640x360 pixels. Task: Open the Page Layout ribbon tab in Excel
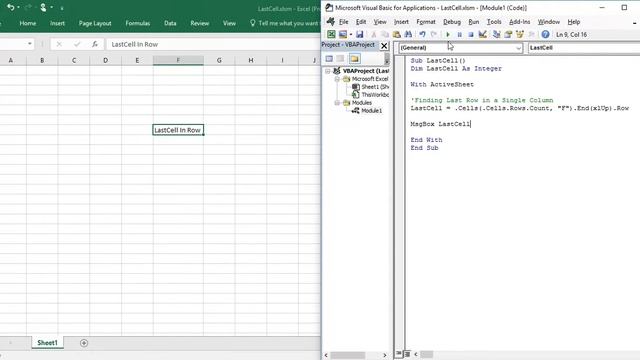point(95,23)
